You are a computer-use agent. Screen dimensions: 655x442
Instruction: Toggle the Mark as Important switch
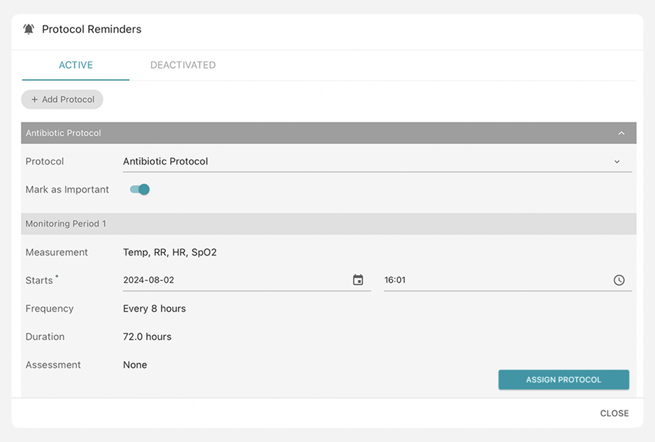coord(140,189)
